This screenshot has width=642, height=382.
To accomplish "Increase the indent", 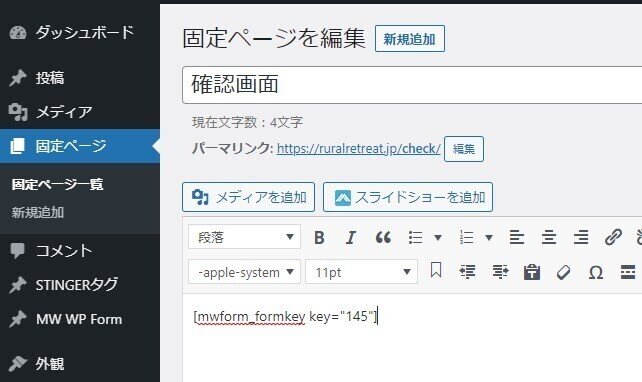I will click(500, 271).
